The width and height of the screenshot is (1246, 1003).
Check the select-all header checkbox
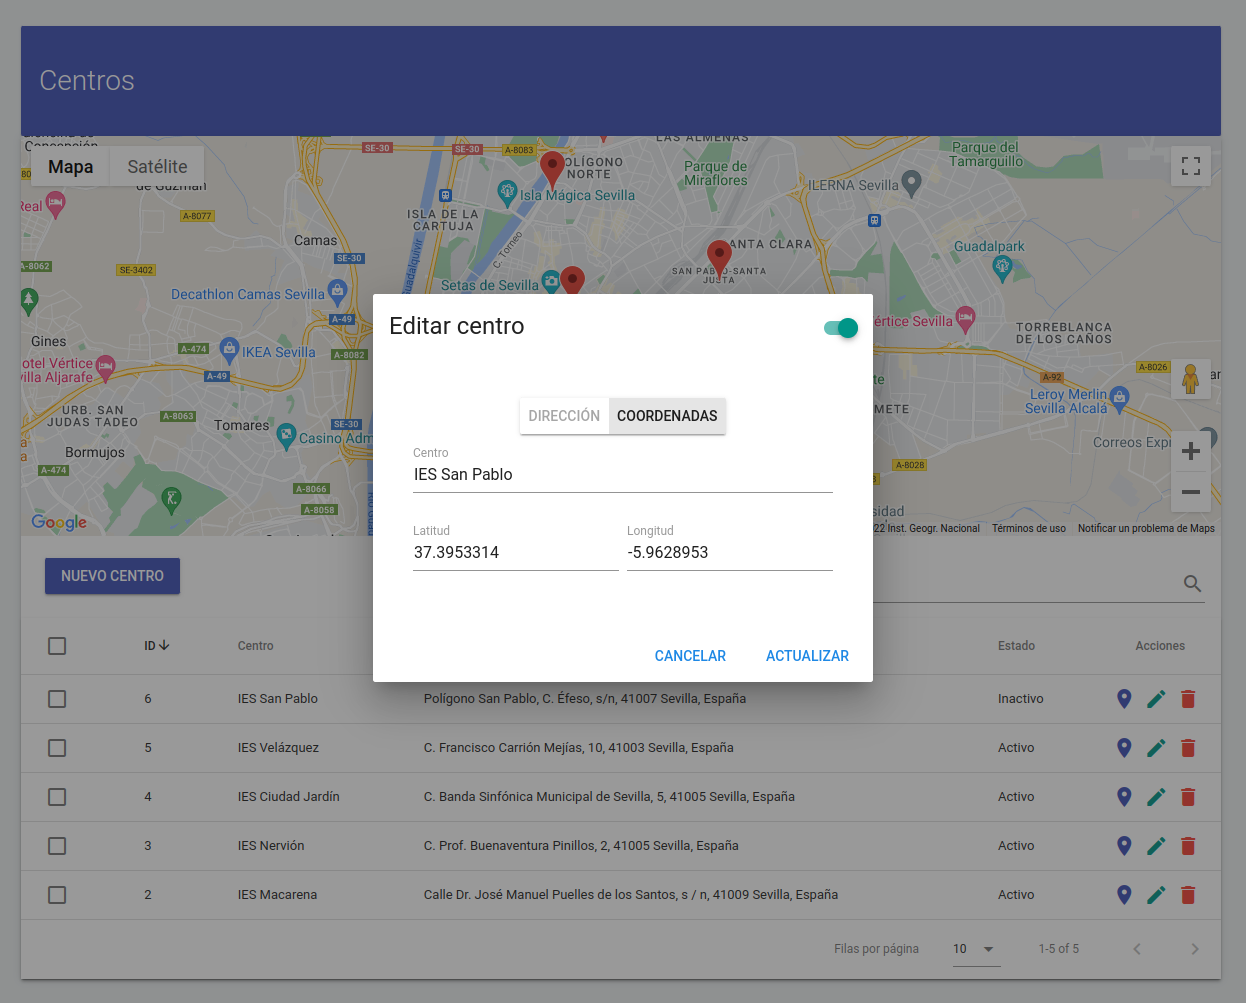coord(57,646)
